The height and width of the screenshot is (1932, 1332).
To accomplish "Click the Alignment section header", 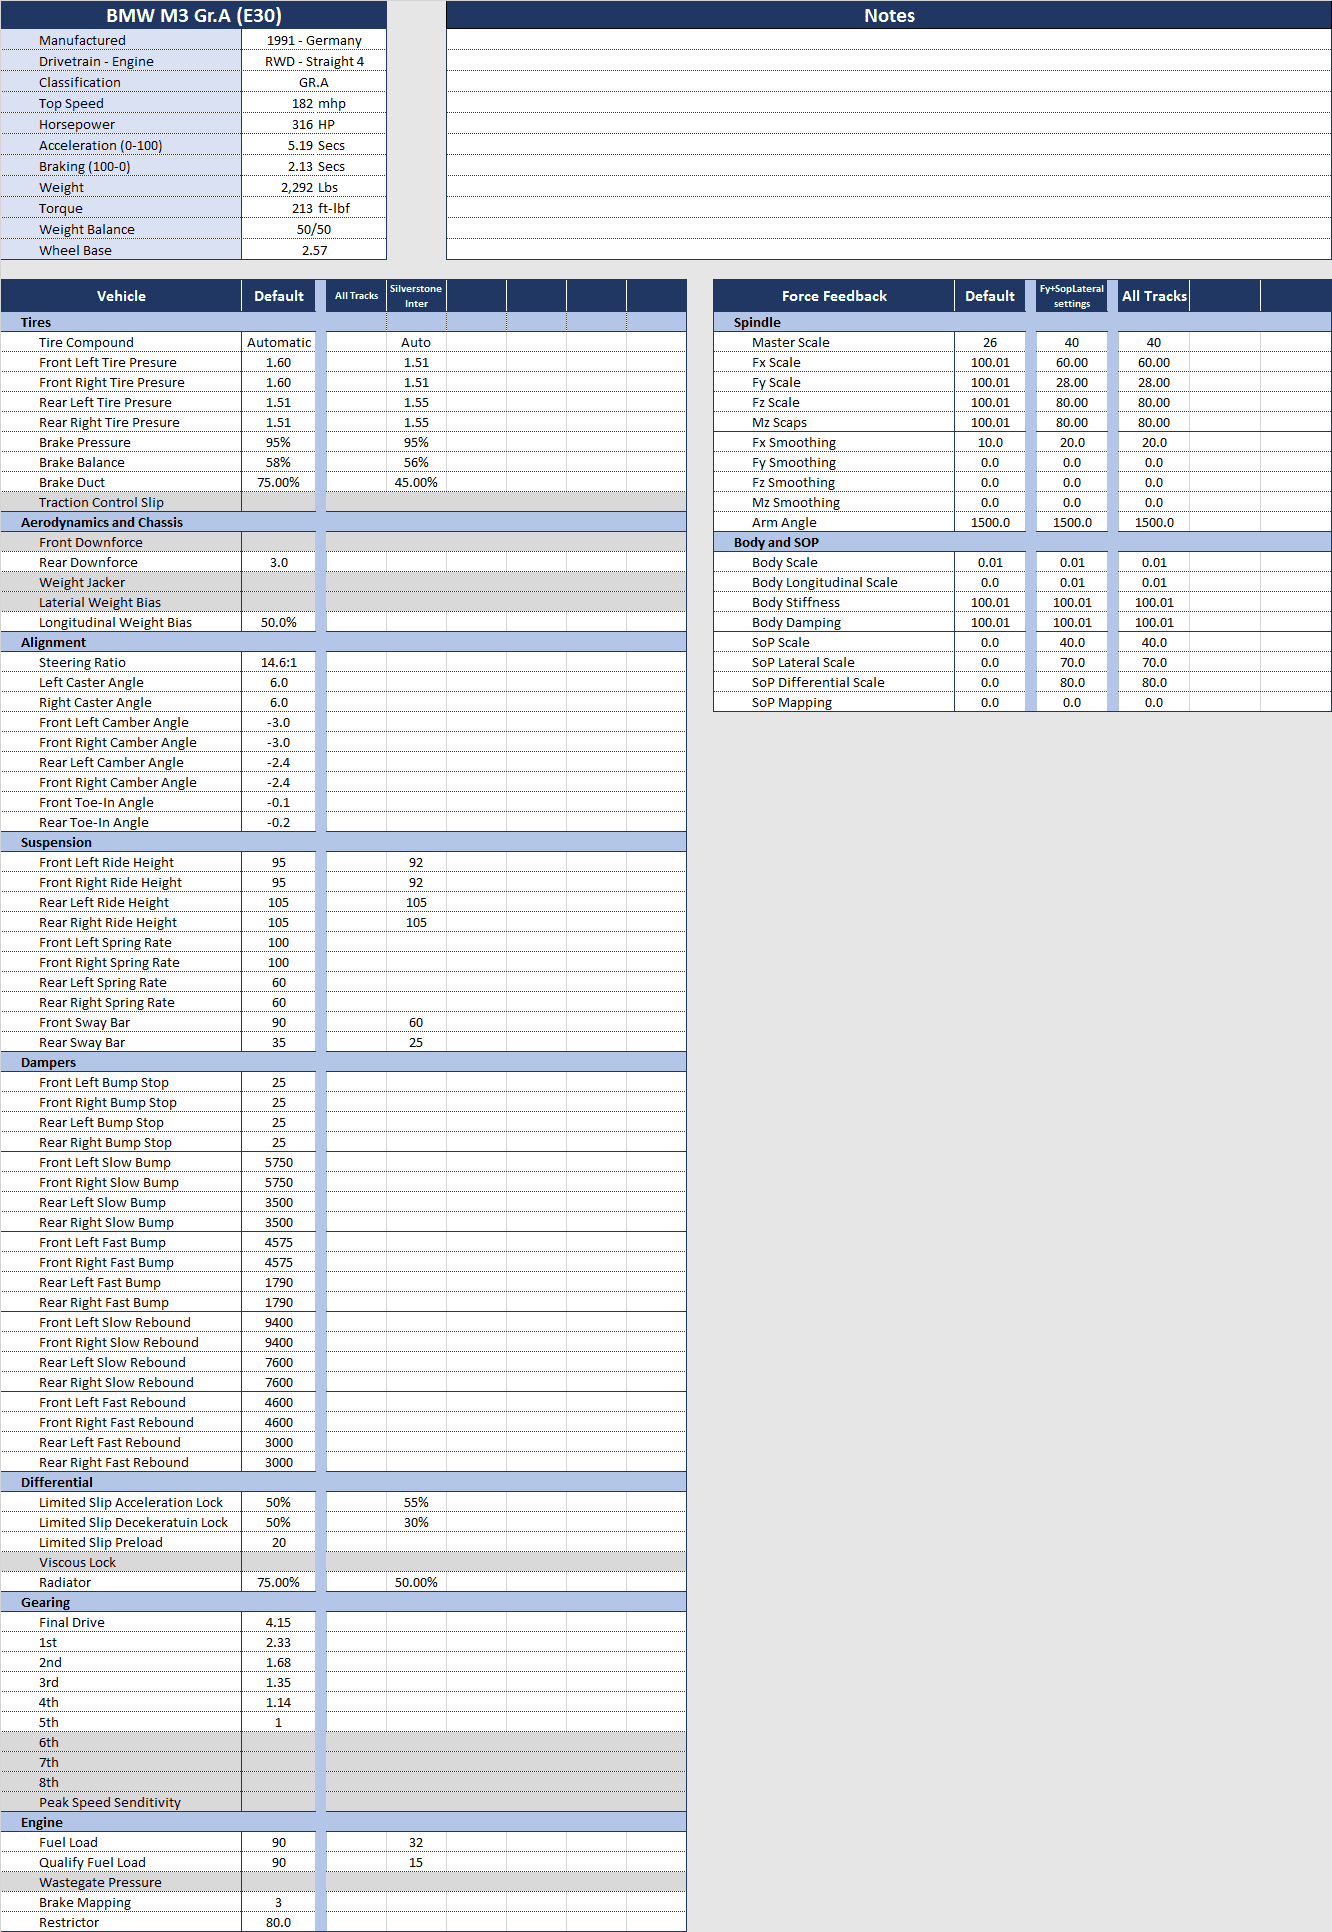I will [x=343, y=642].
